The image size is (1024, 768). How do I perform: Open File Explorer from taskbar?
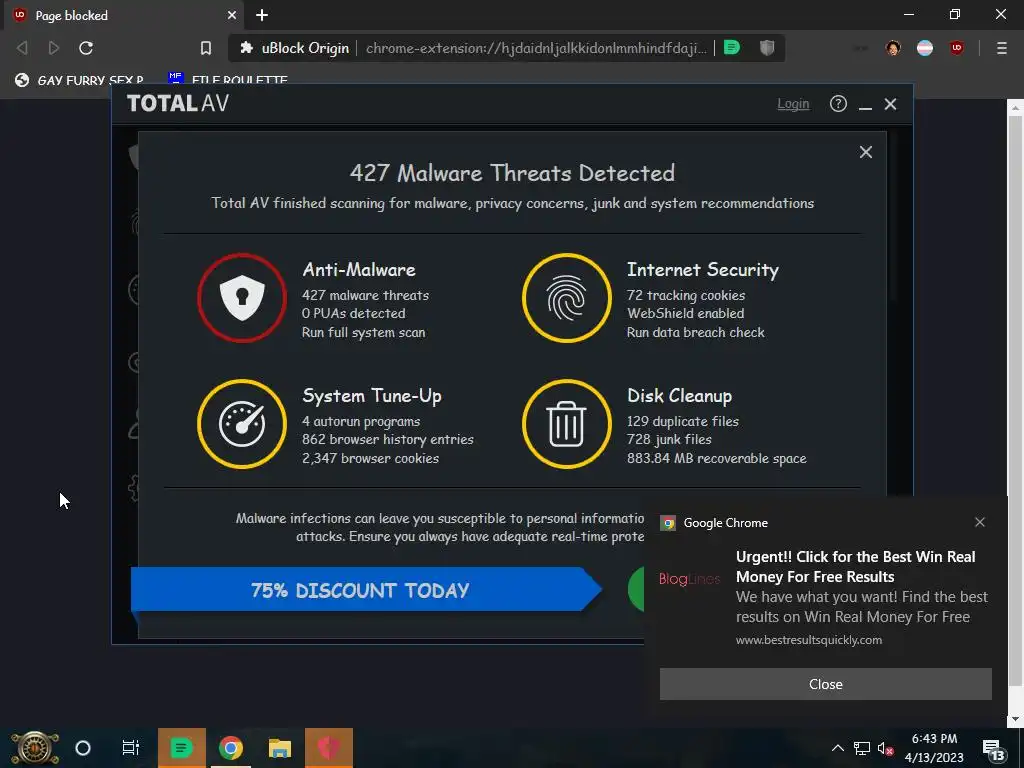[280, 748]
